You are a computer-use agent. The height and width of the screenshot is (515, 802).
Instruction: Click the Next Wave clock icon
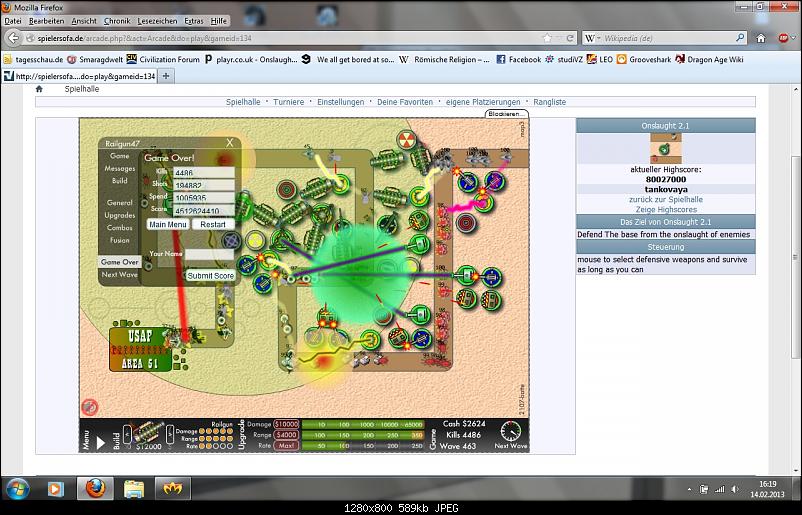pos(510,432)
